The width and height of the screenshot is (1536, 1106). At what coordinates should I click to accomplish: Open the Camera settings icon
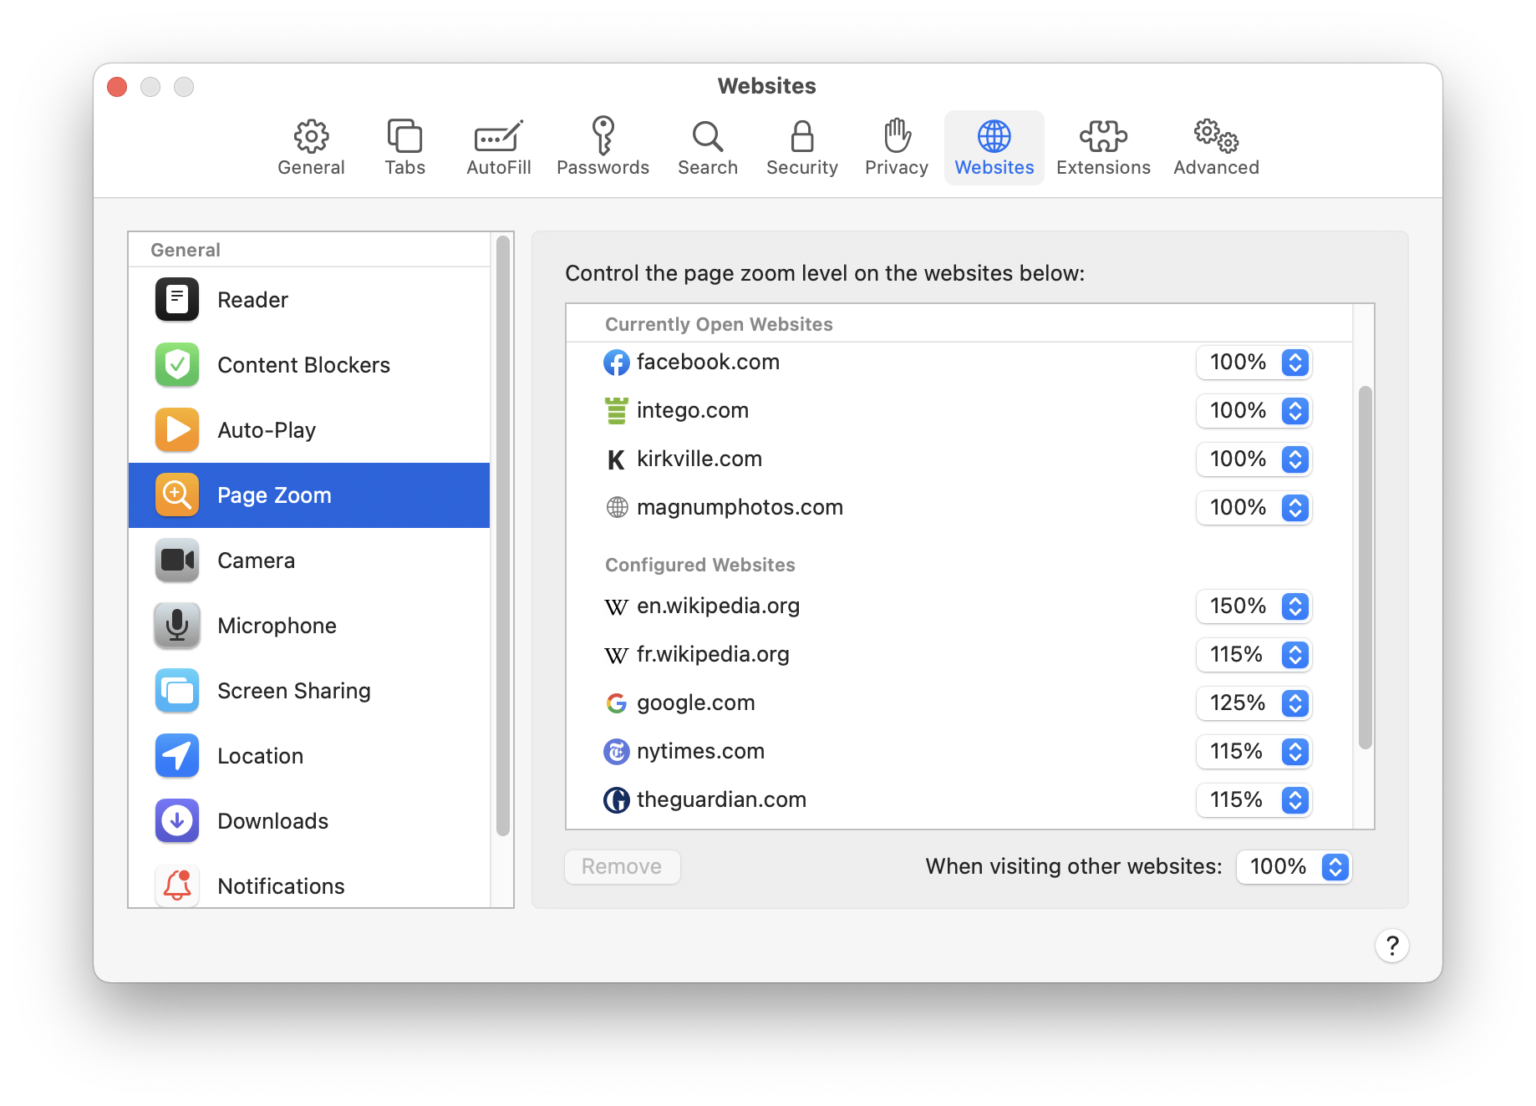(177, 560)
